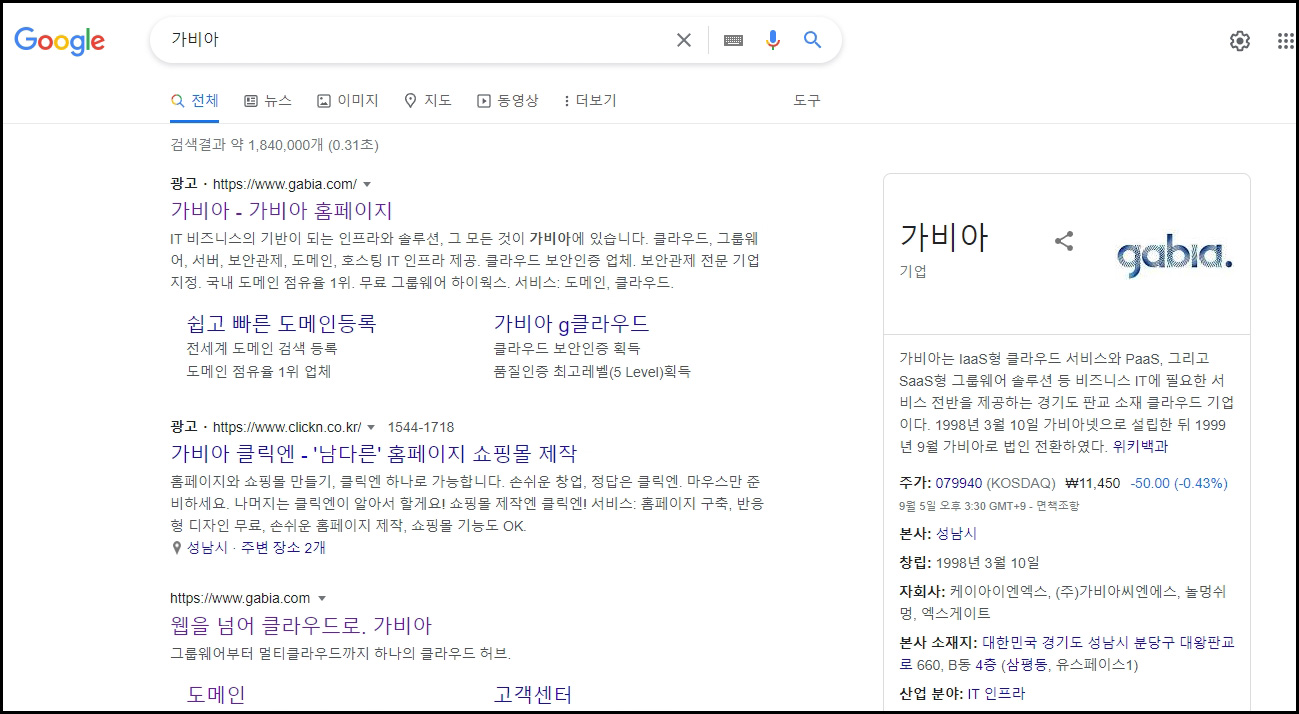Open Google apps grid icon
1299x714 pixels.
[x=1286, y=41]
